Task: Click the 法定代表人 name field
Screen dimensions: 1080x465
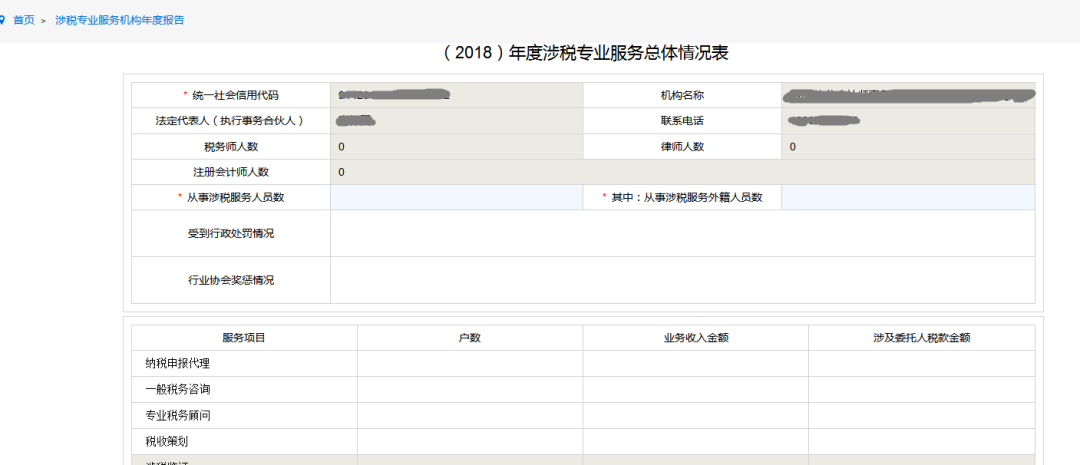Action: click(x=457, y=121)
